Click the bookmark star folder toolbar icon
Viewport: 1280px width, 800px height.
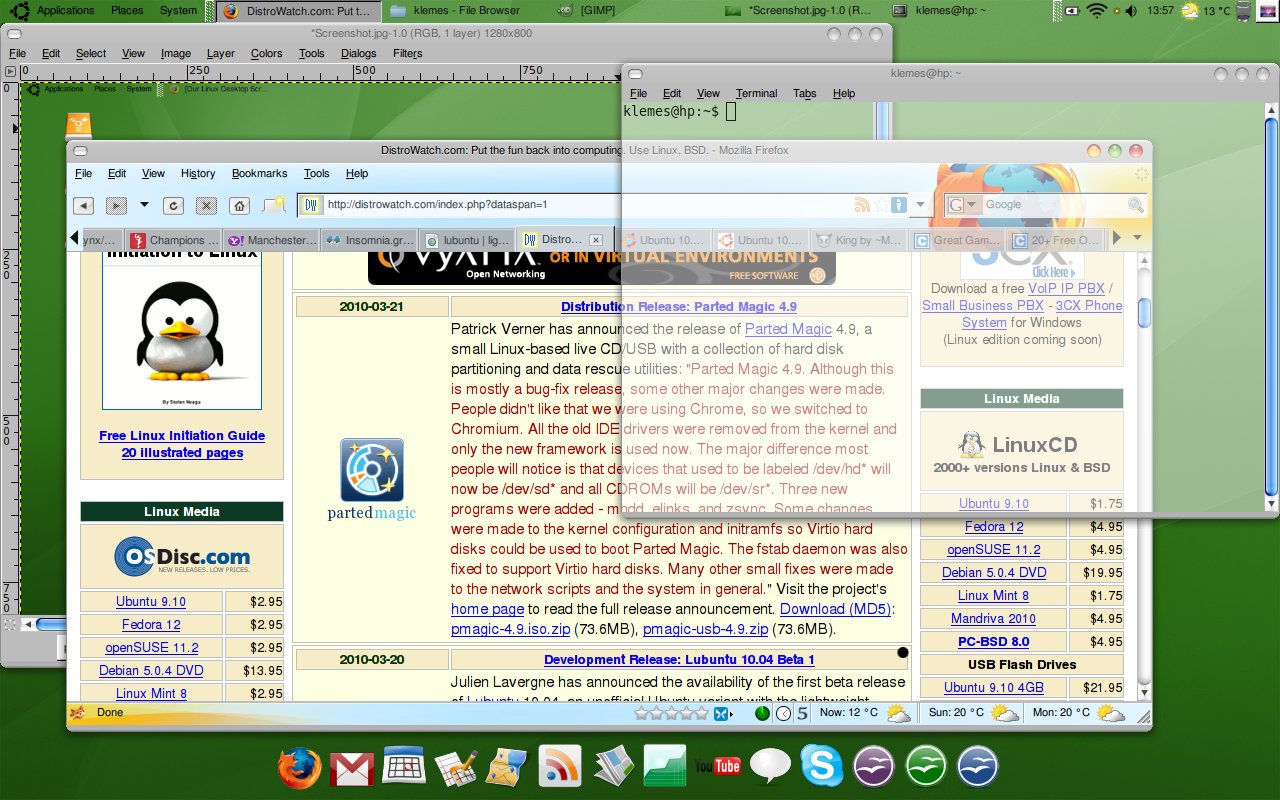point(274,205)
